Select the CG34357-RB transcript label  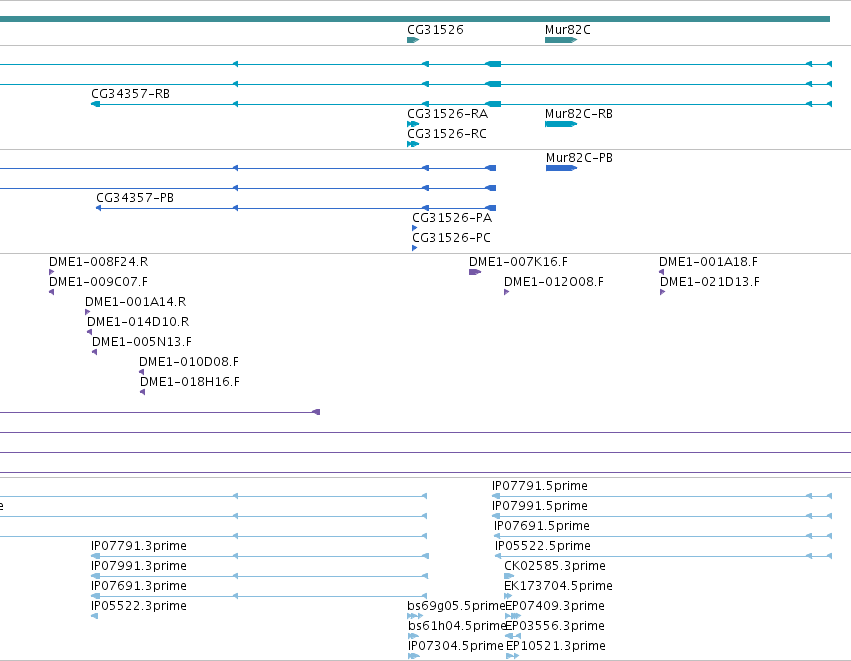pos(130,94)
